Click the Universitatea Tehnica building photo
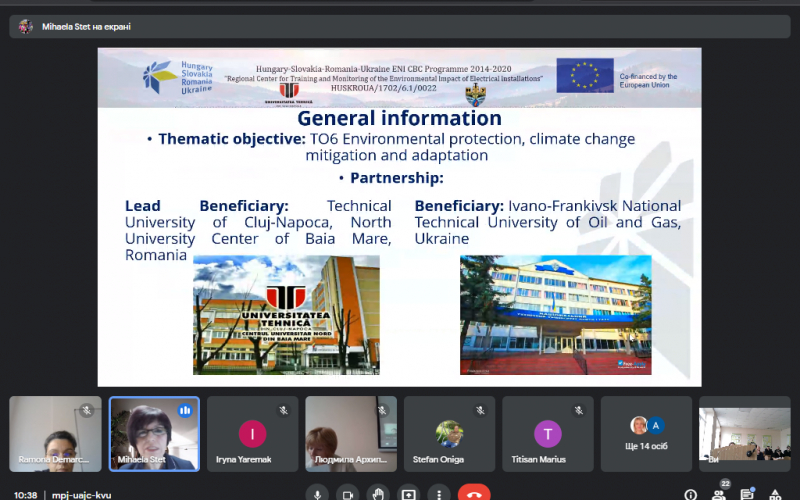This screenshot has width=800, height=500. [286, 315]
